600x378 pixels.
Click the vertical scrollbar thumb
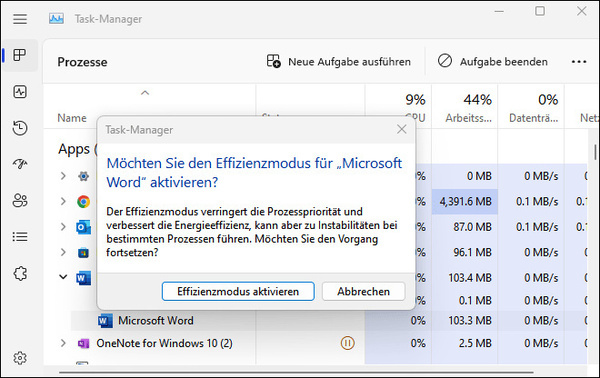click(x=595, y=152)
